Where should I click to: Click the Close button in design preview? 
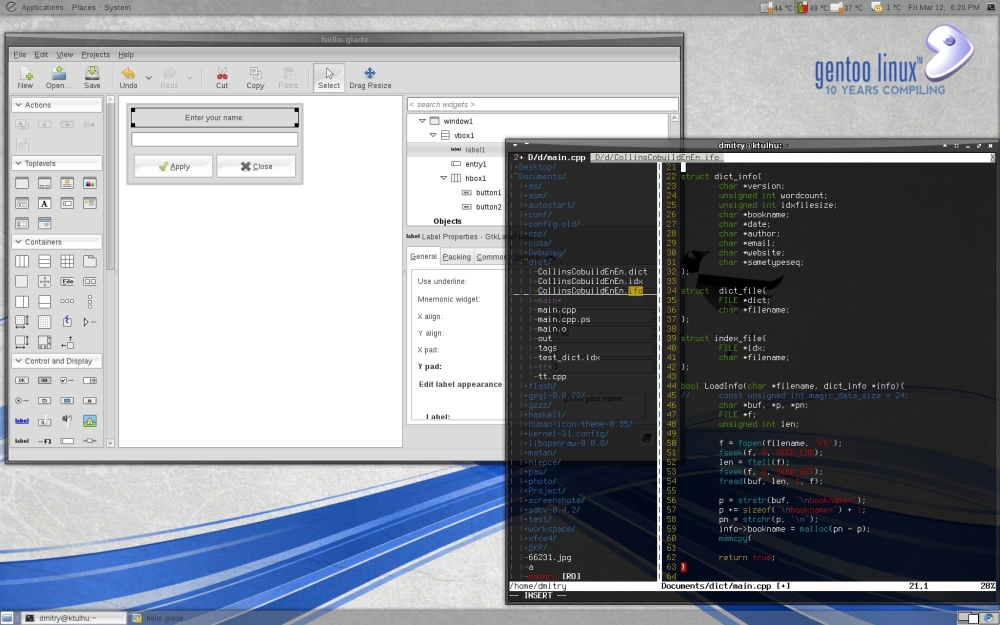(256, 166)
